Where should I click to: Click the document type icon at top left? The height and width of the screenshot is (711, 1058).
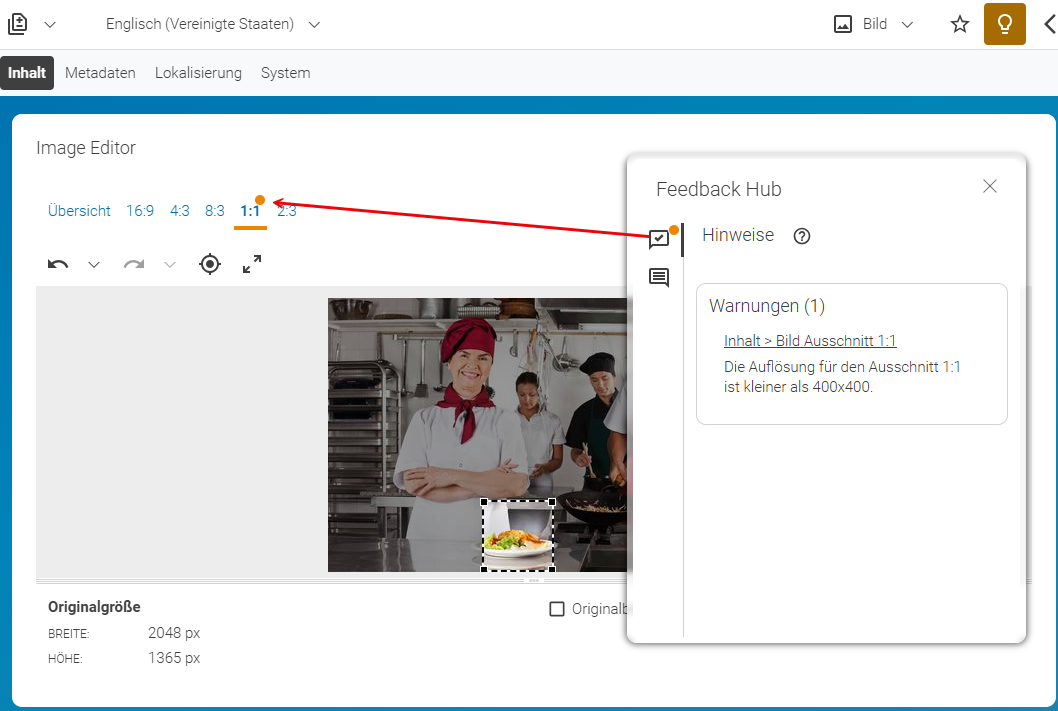(18, 24)
